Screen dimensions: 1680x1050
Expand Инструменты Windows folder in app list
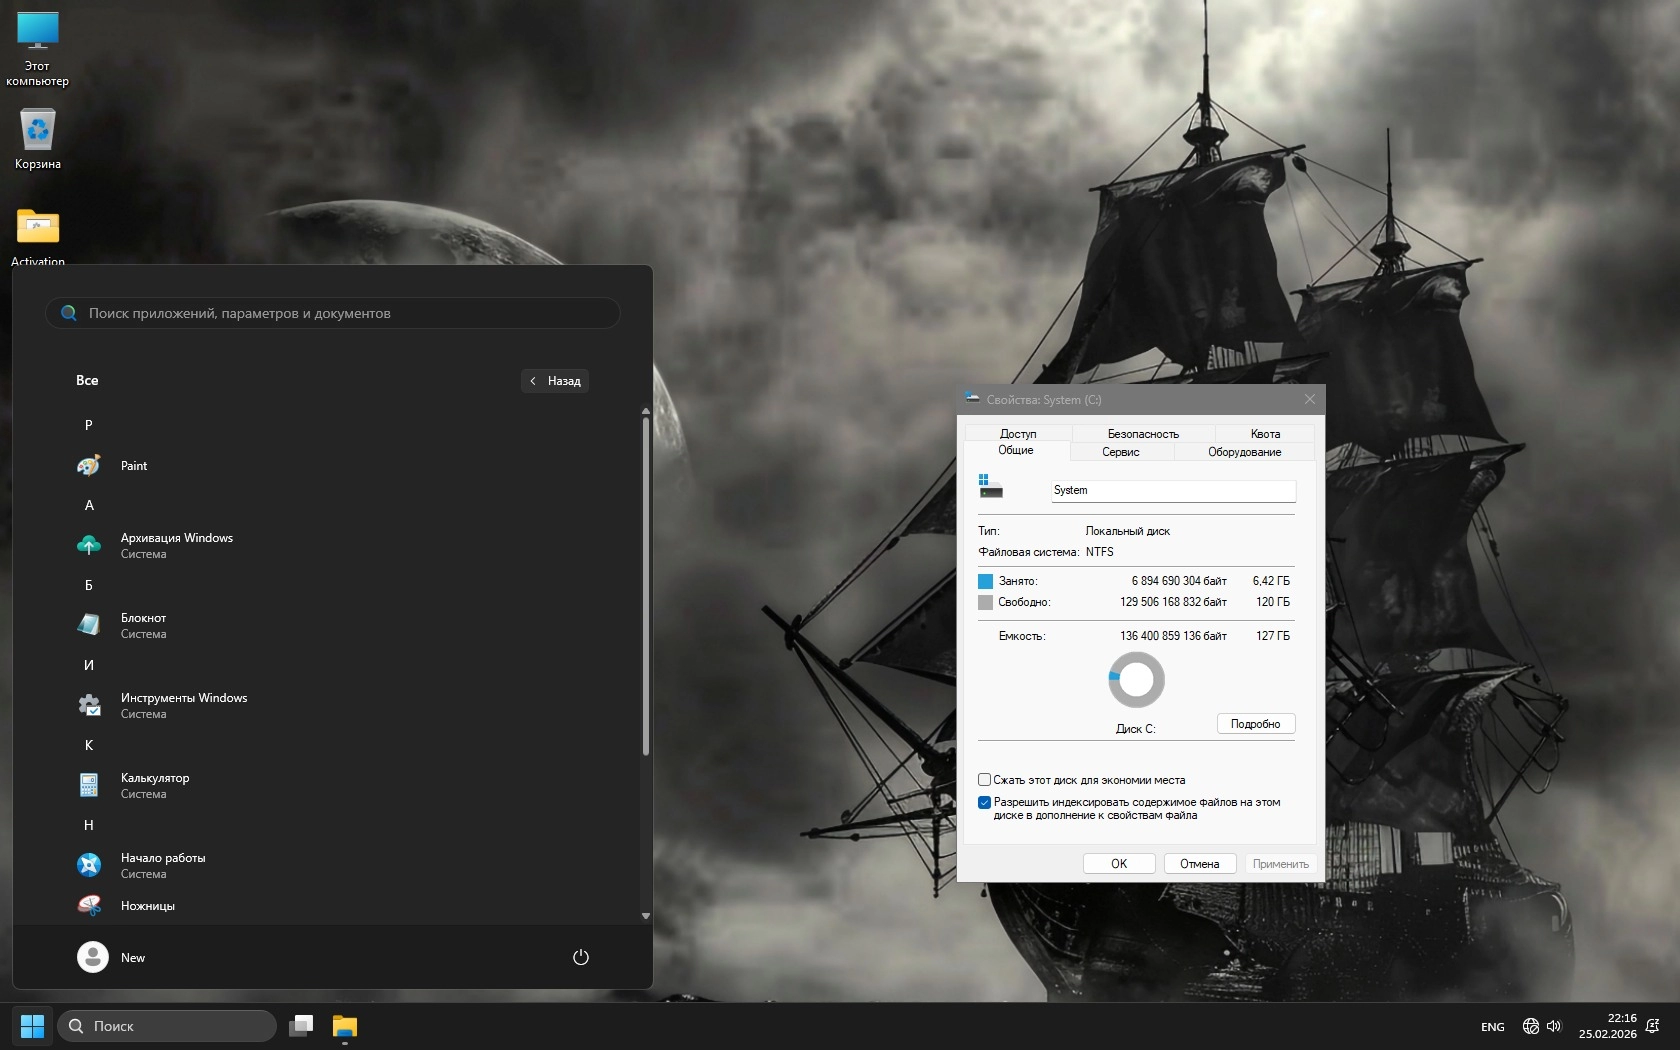pyautogui.click(x=183, y=705)
